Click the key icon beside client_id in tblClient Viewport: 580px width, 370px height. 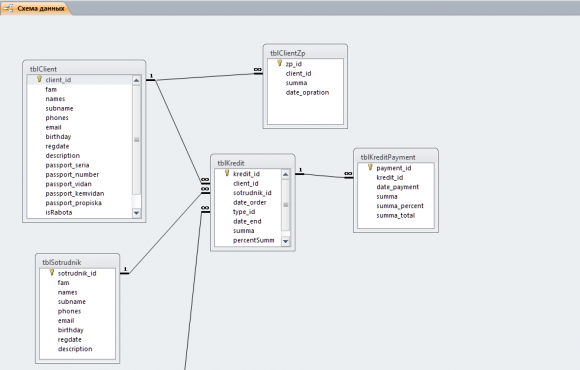pos(39,79)
